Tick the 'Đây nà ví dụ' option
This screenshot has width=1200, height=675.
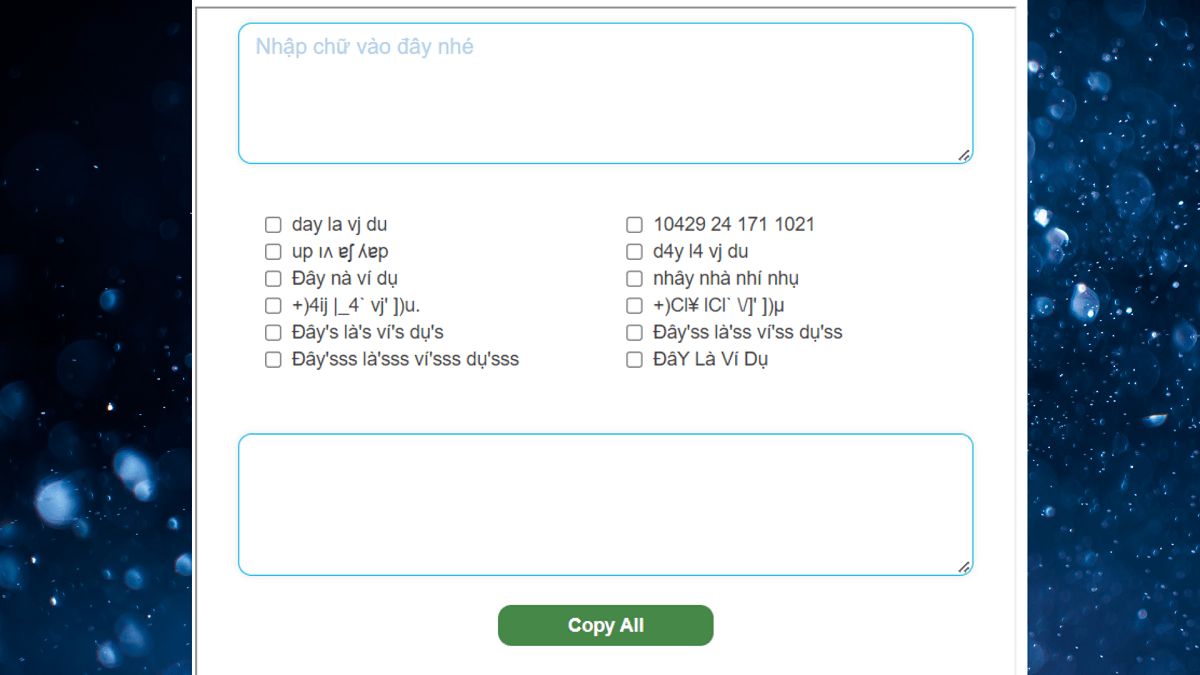(273, 279)
